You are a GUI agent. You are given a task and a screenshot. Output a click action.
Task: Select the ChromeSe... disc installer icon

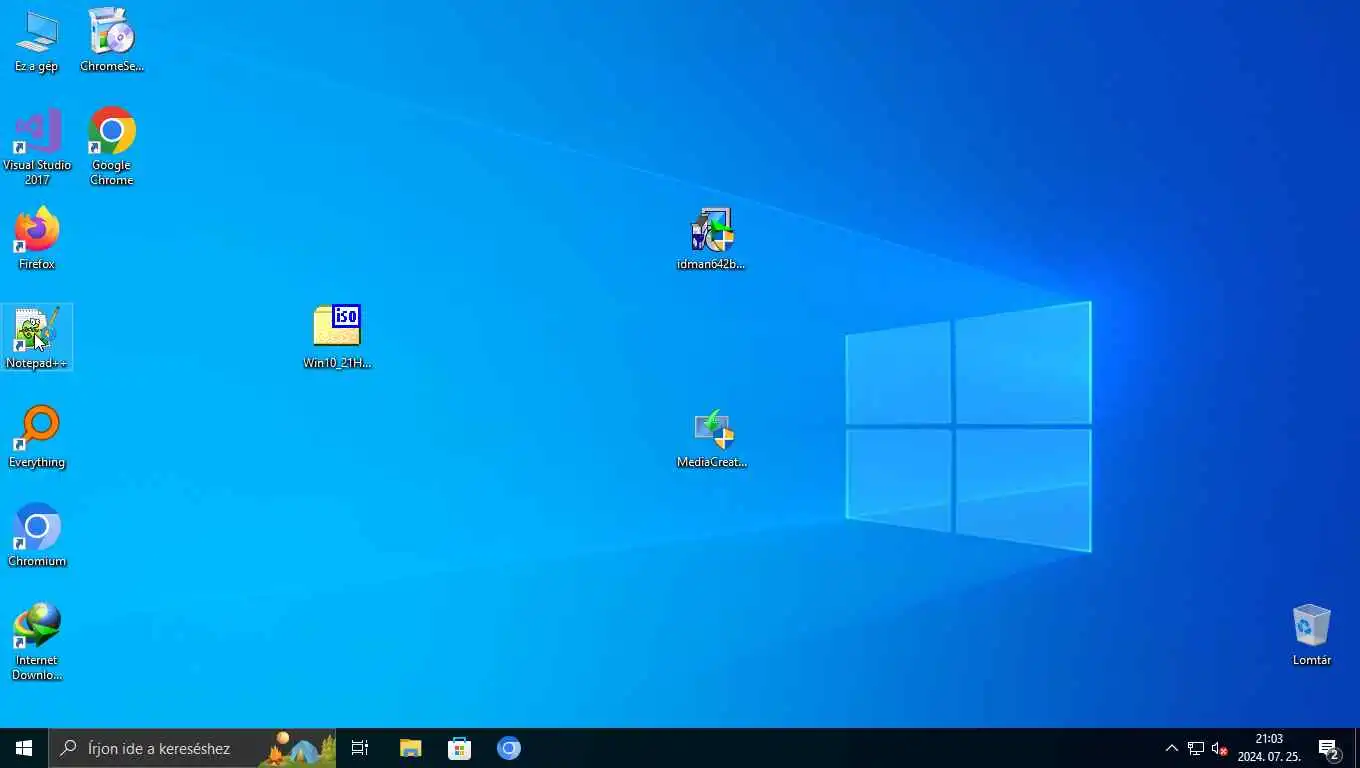coord(112,41)
